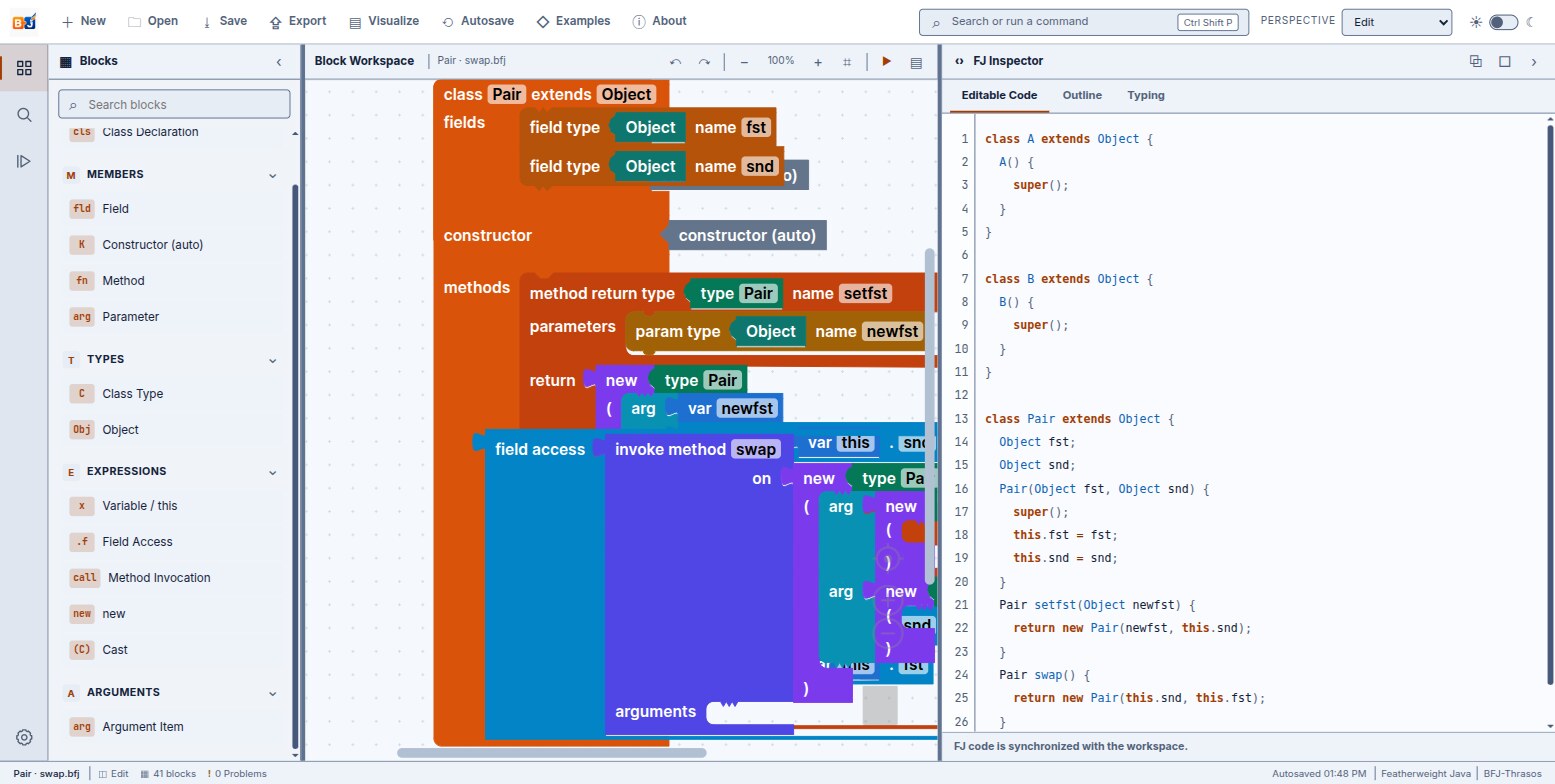This screenshot has height=784, width=1555.
Task: Open the About menu item
Action: click(660, 21)
